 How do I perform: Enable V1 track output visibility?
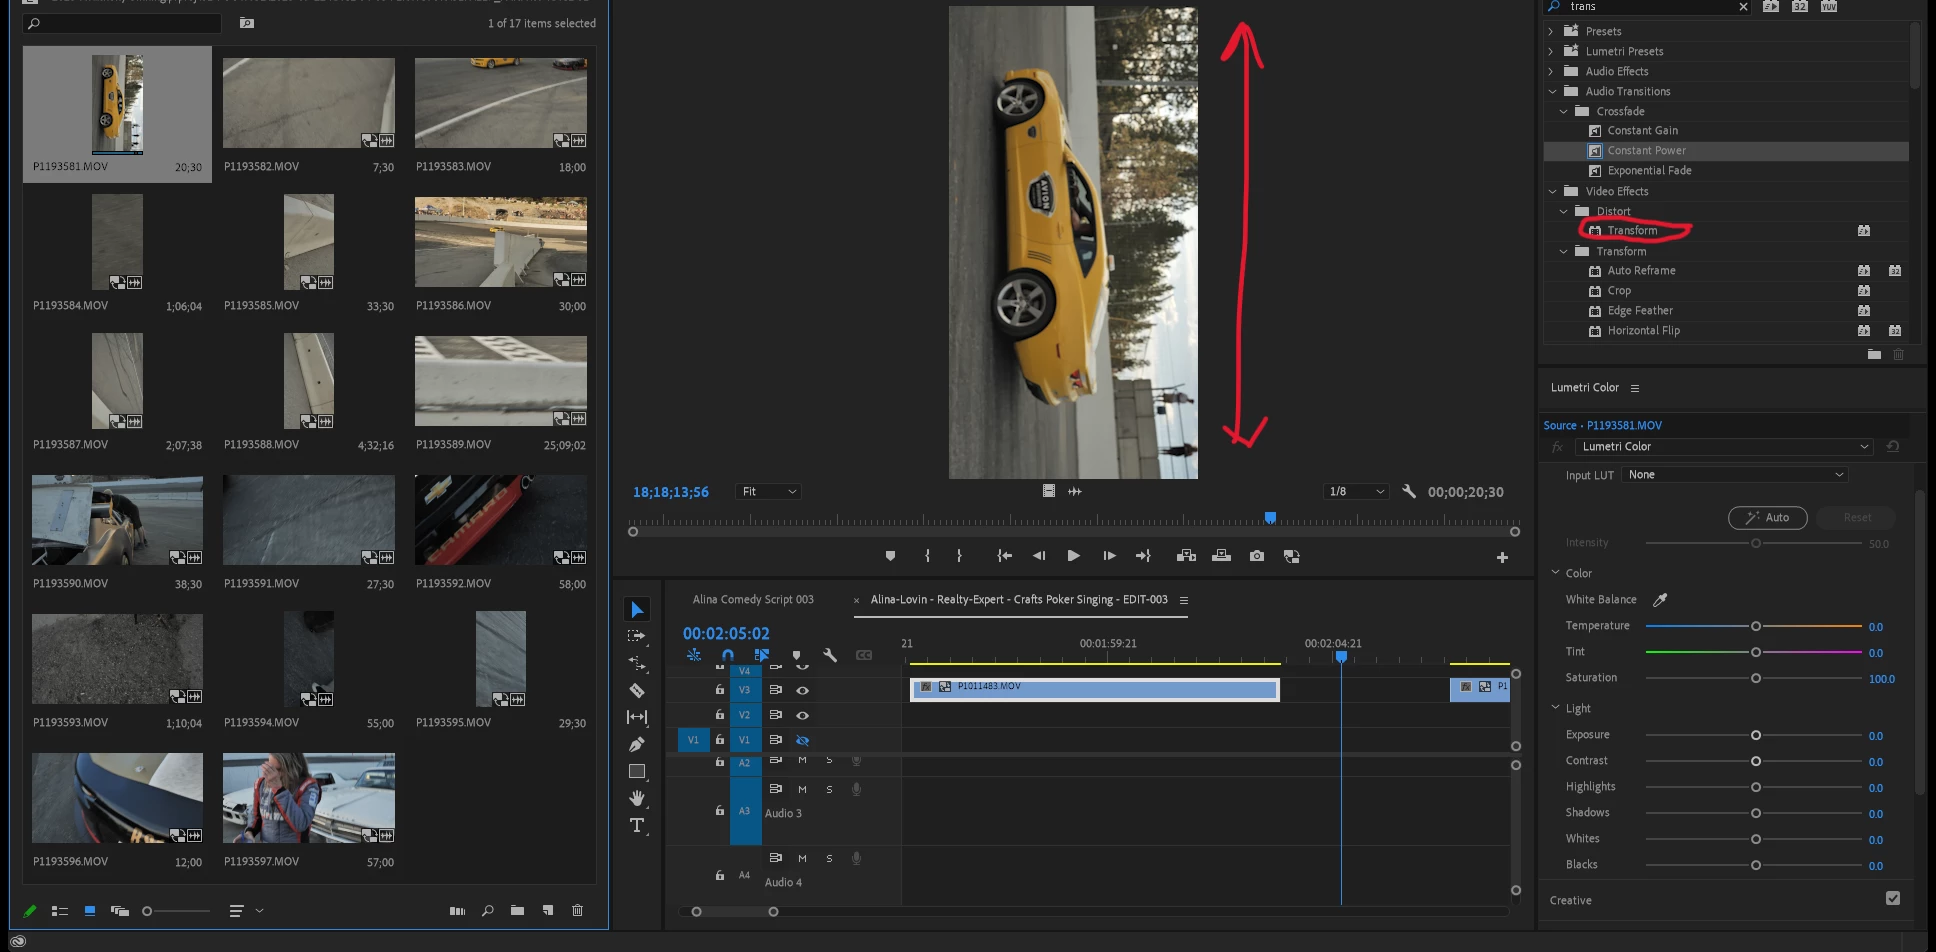[x=802, y=740]
